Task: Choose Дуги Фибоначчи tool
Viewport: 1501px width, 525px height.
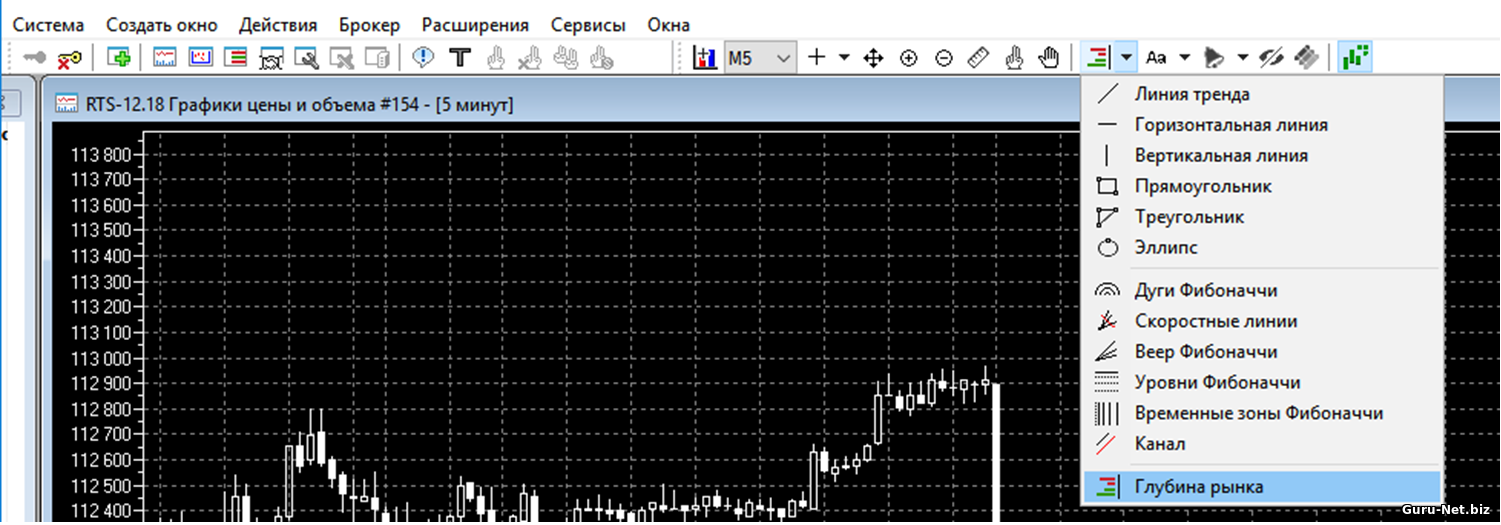Action: 1261,291
